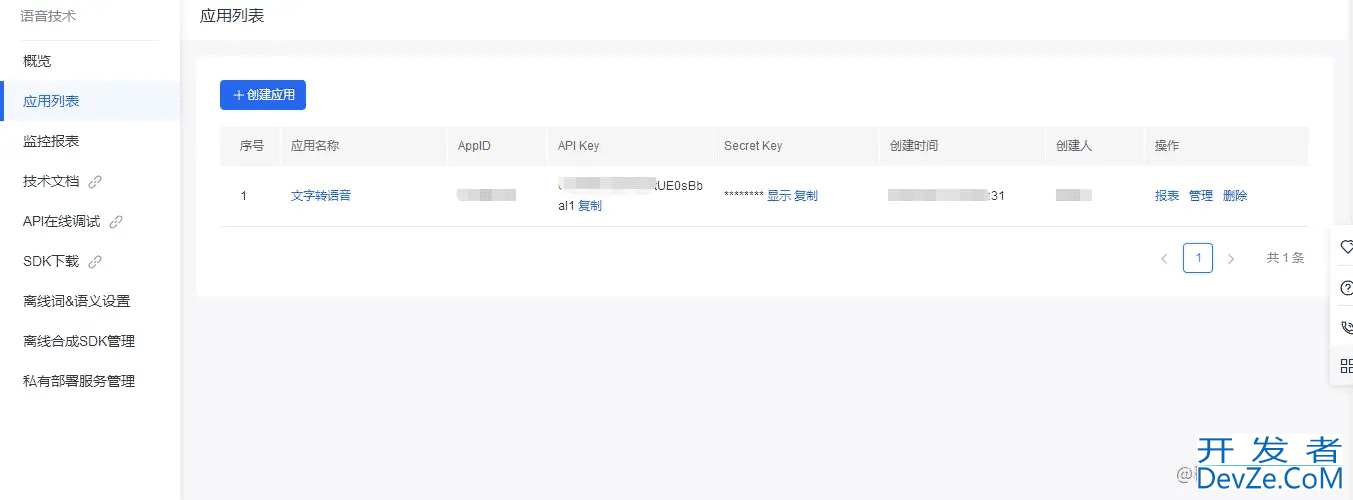Screen dimensions: 1353x500
Task: Click the Secret Key column header
Action: pyautogui.click(x=753, y=146)
